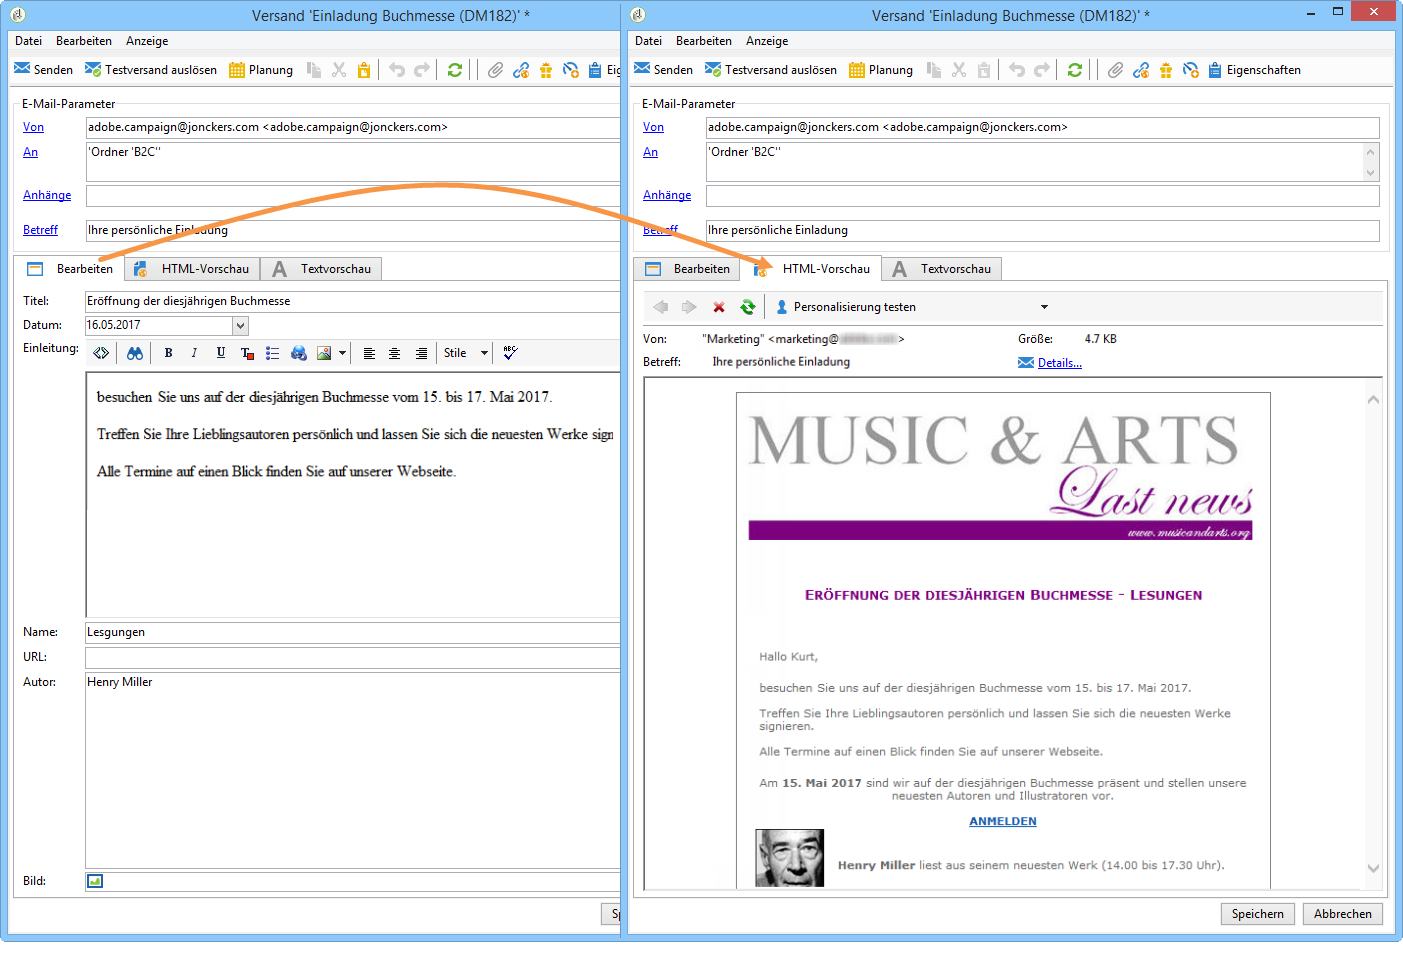Switch to the Textvorschau tab in right window
The width and height of the screenshot is (1403, 961).
click(942, 269)
